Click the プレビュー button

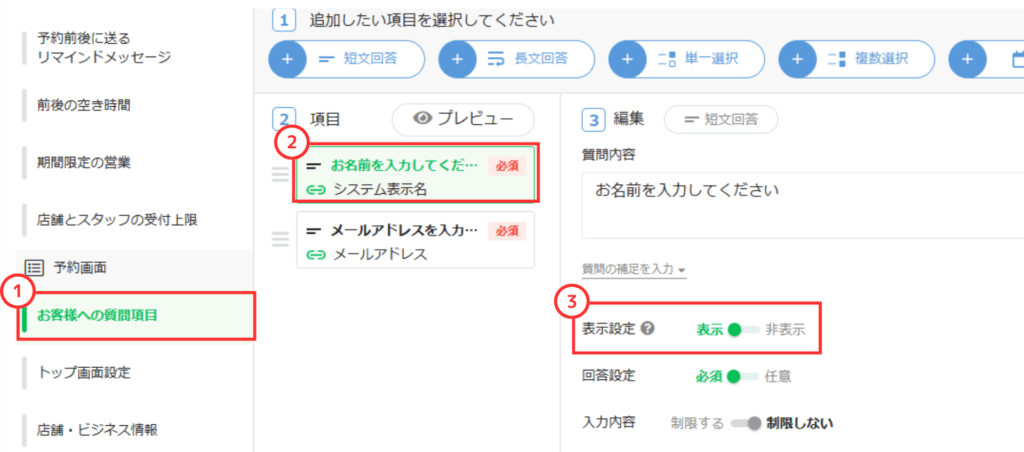coord(463,119)
